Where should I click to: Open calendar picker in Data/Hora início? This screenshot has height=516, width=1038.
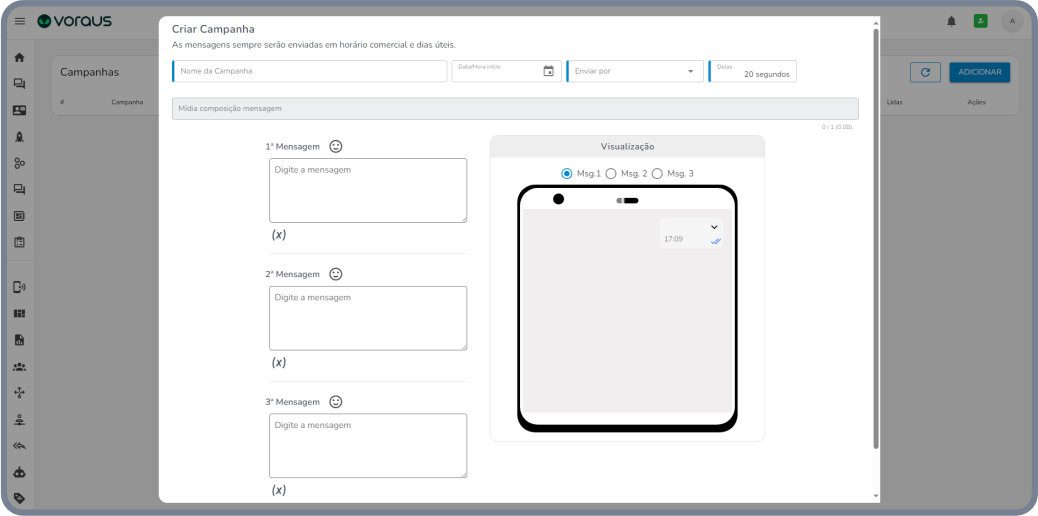pos(548,71)
